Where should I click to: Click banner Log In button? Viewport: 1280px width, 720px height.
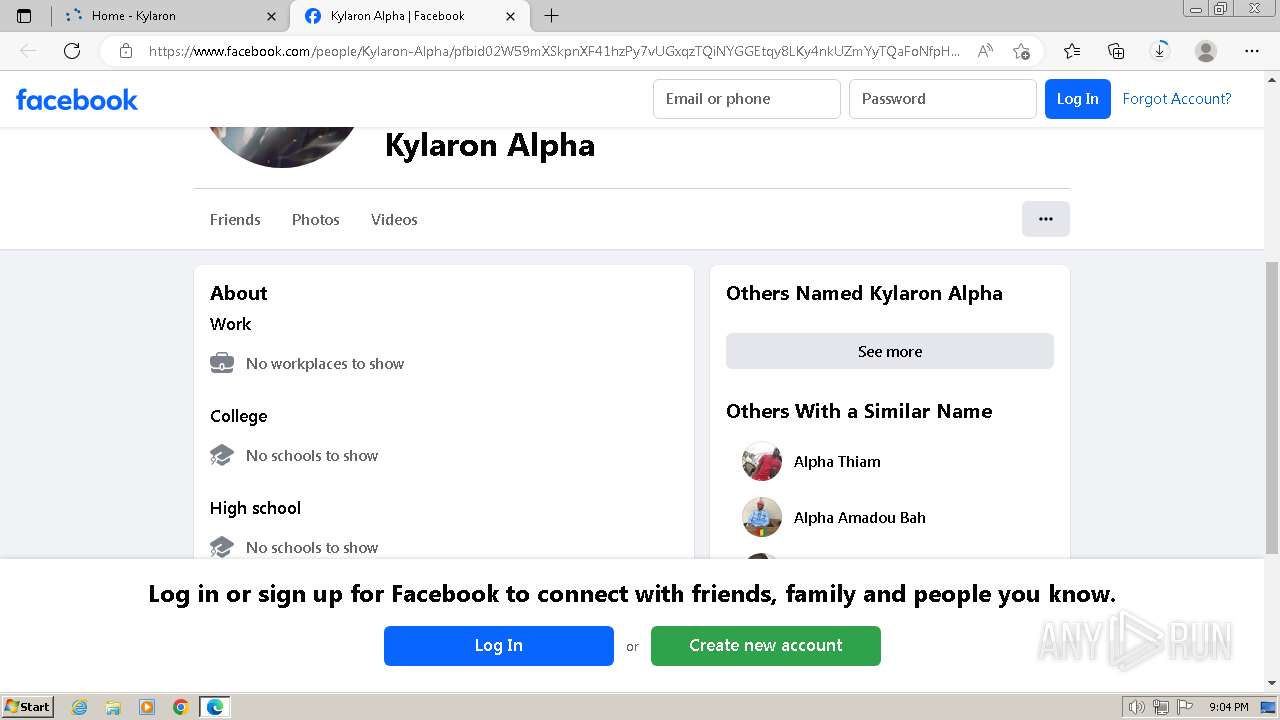pos(499,646)
